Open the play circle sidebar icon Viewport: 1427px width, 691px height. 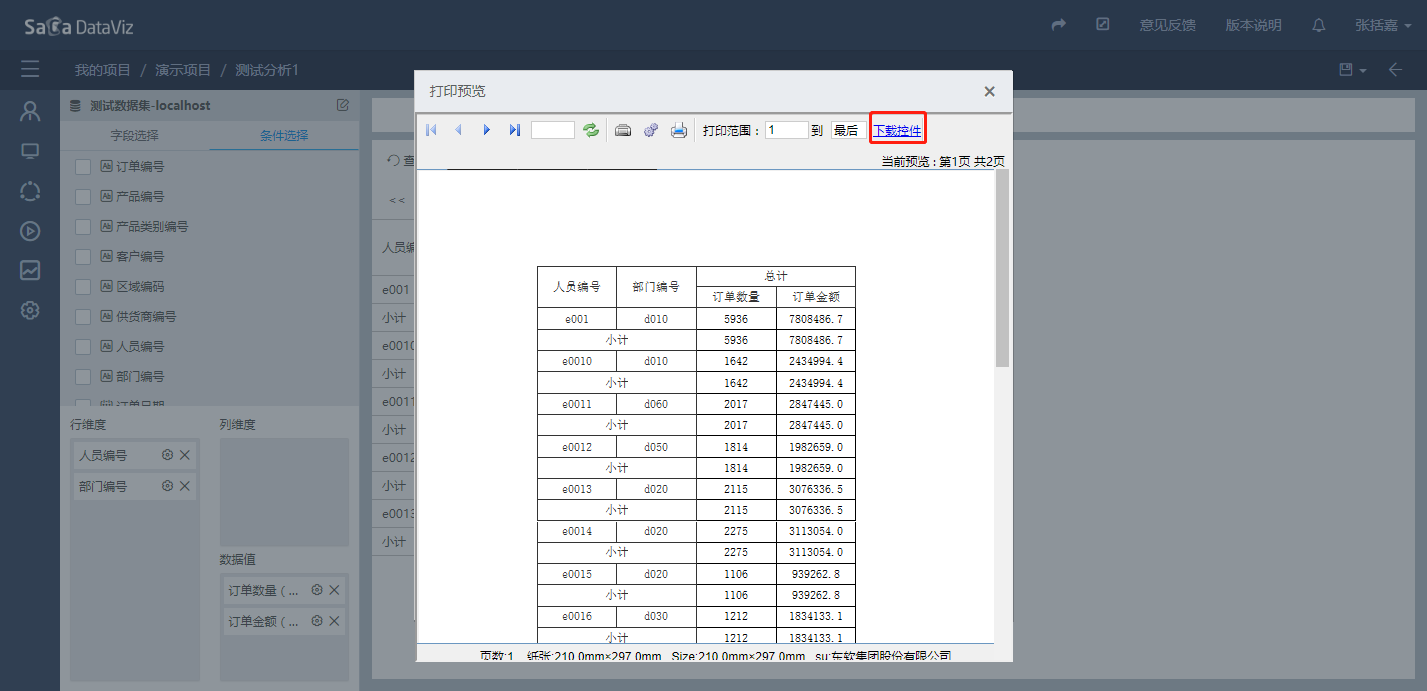30,231
